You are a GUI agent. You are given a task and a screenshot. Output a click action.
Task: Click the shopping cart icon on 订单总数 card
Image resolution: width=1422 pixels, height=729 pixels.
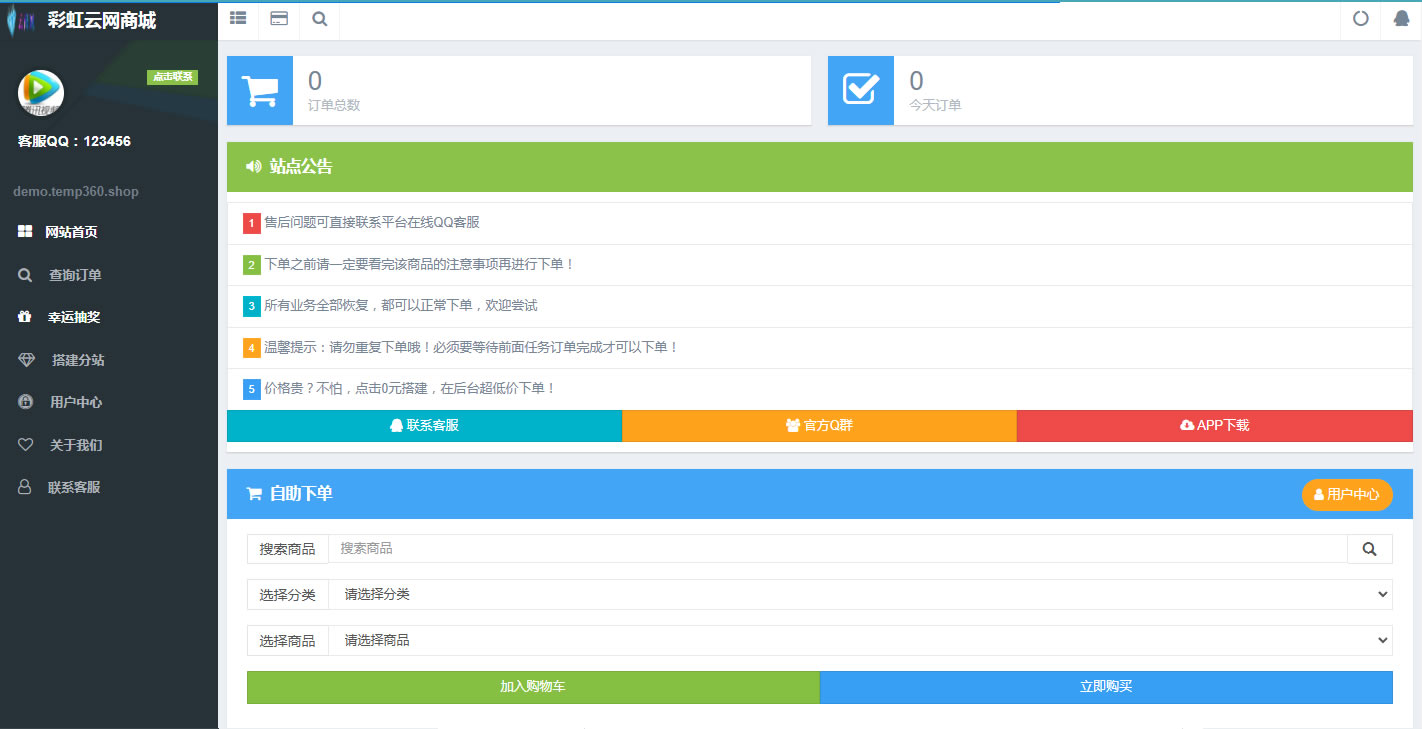click(x=260, y=90)
